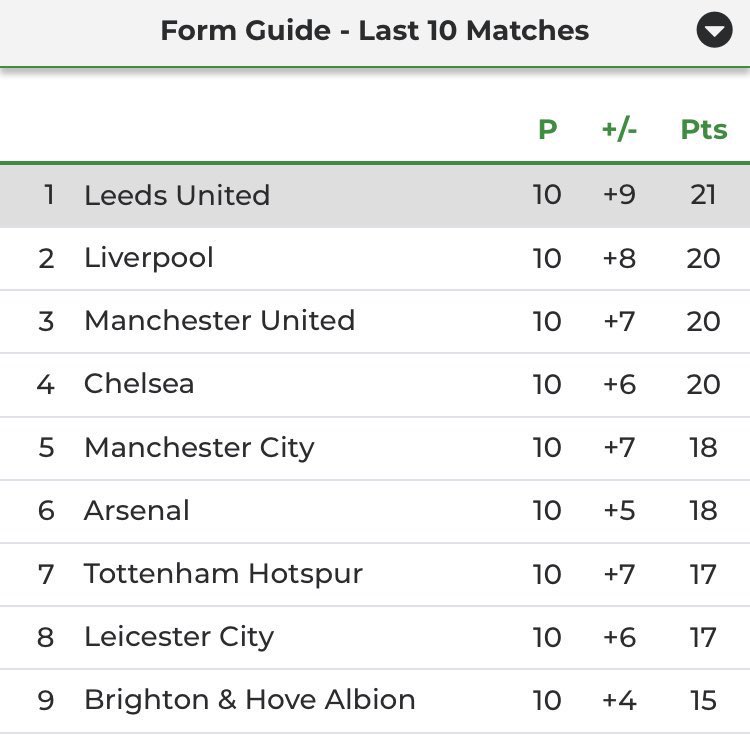Open the Form Guide dropdown arrow icon
Screen dimensions: 750x750
(714, 30)
